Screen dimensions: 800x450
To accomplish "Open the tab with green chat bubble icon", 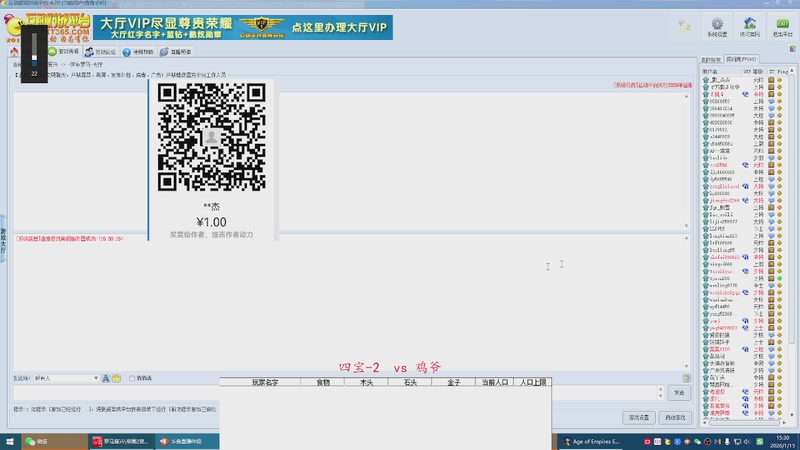I will (64, 52).
